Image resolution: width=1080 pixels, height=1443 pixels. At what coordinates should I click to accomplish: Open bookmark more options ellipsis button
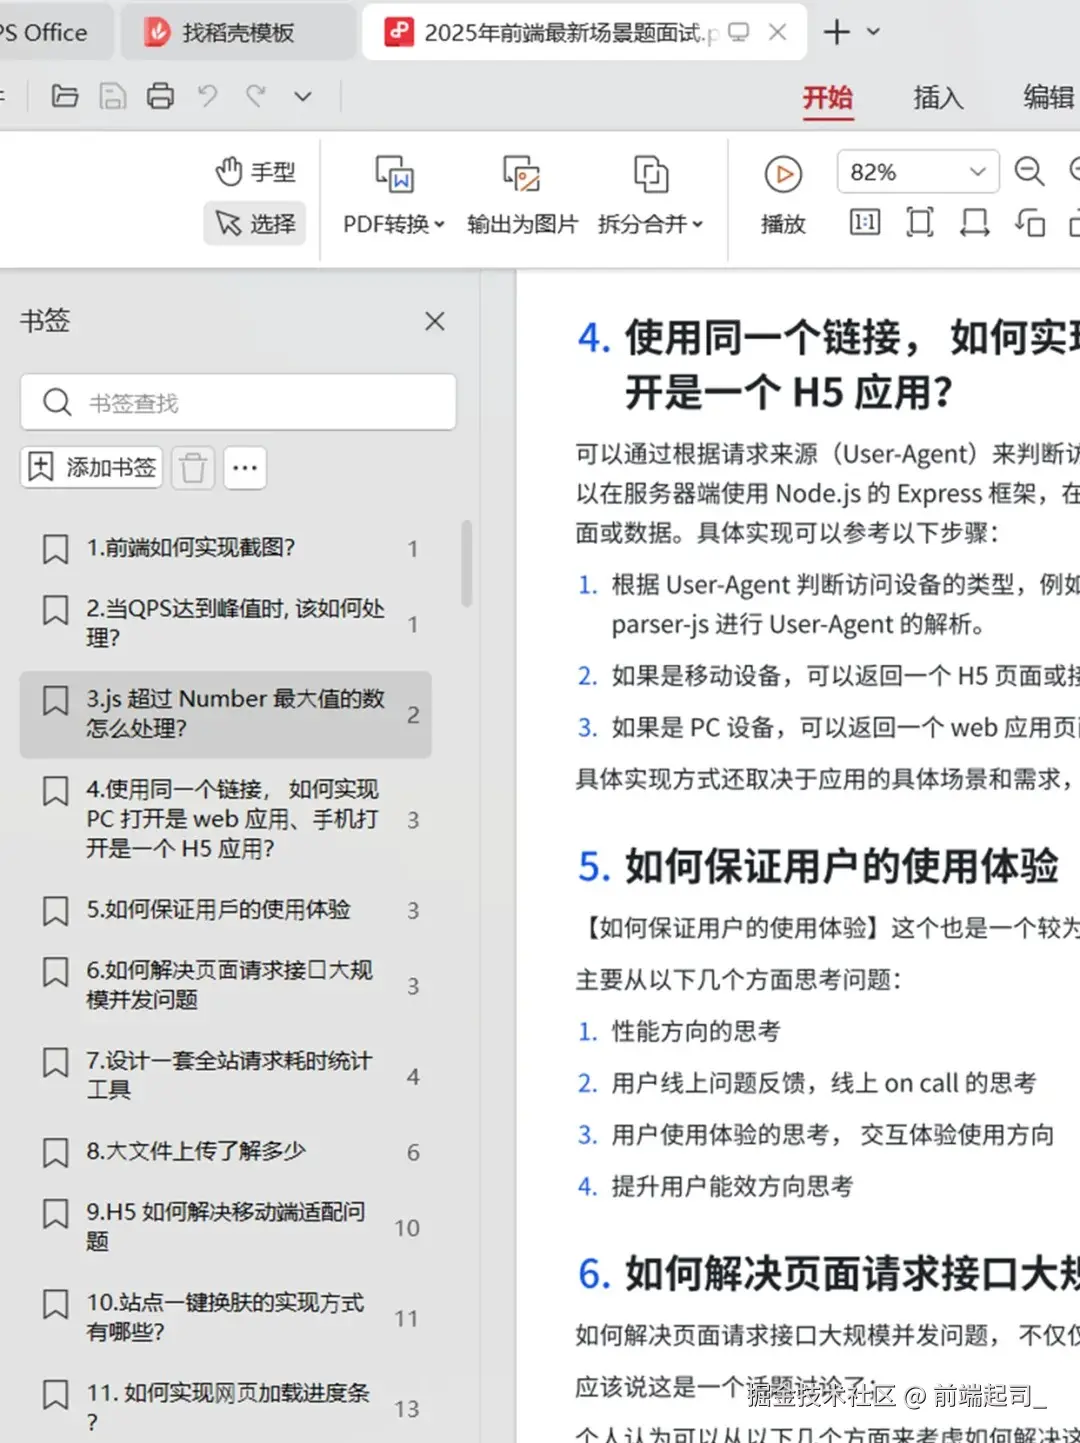[245, 467]
